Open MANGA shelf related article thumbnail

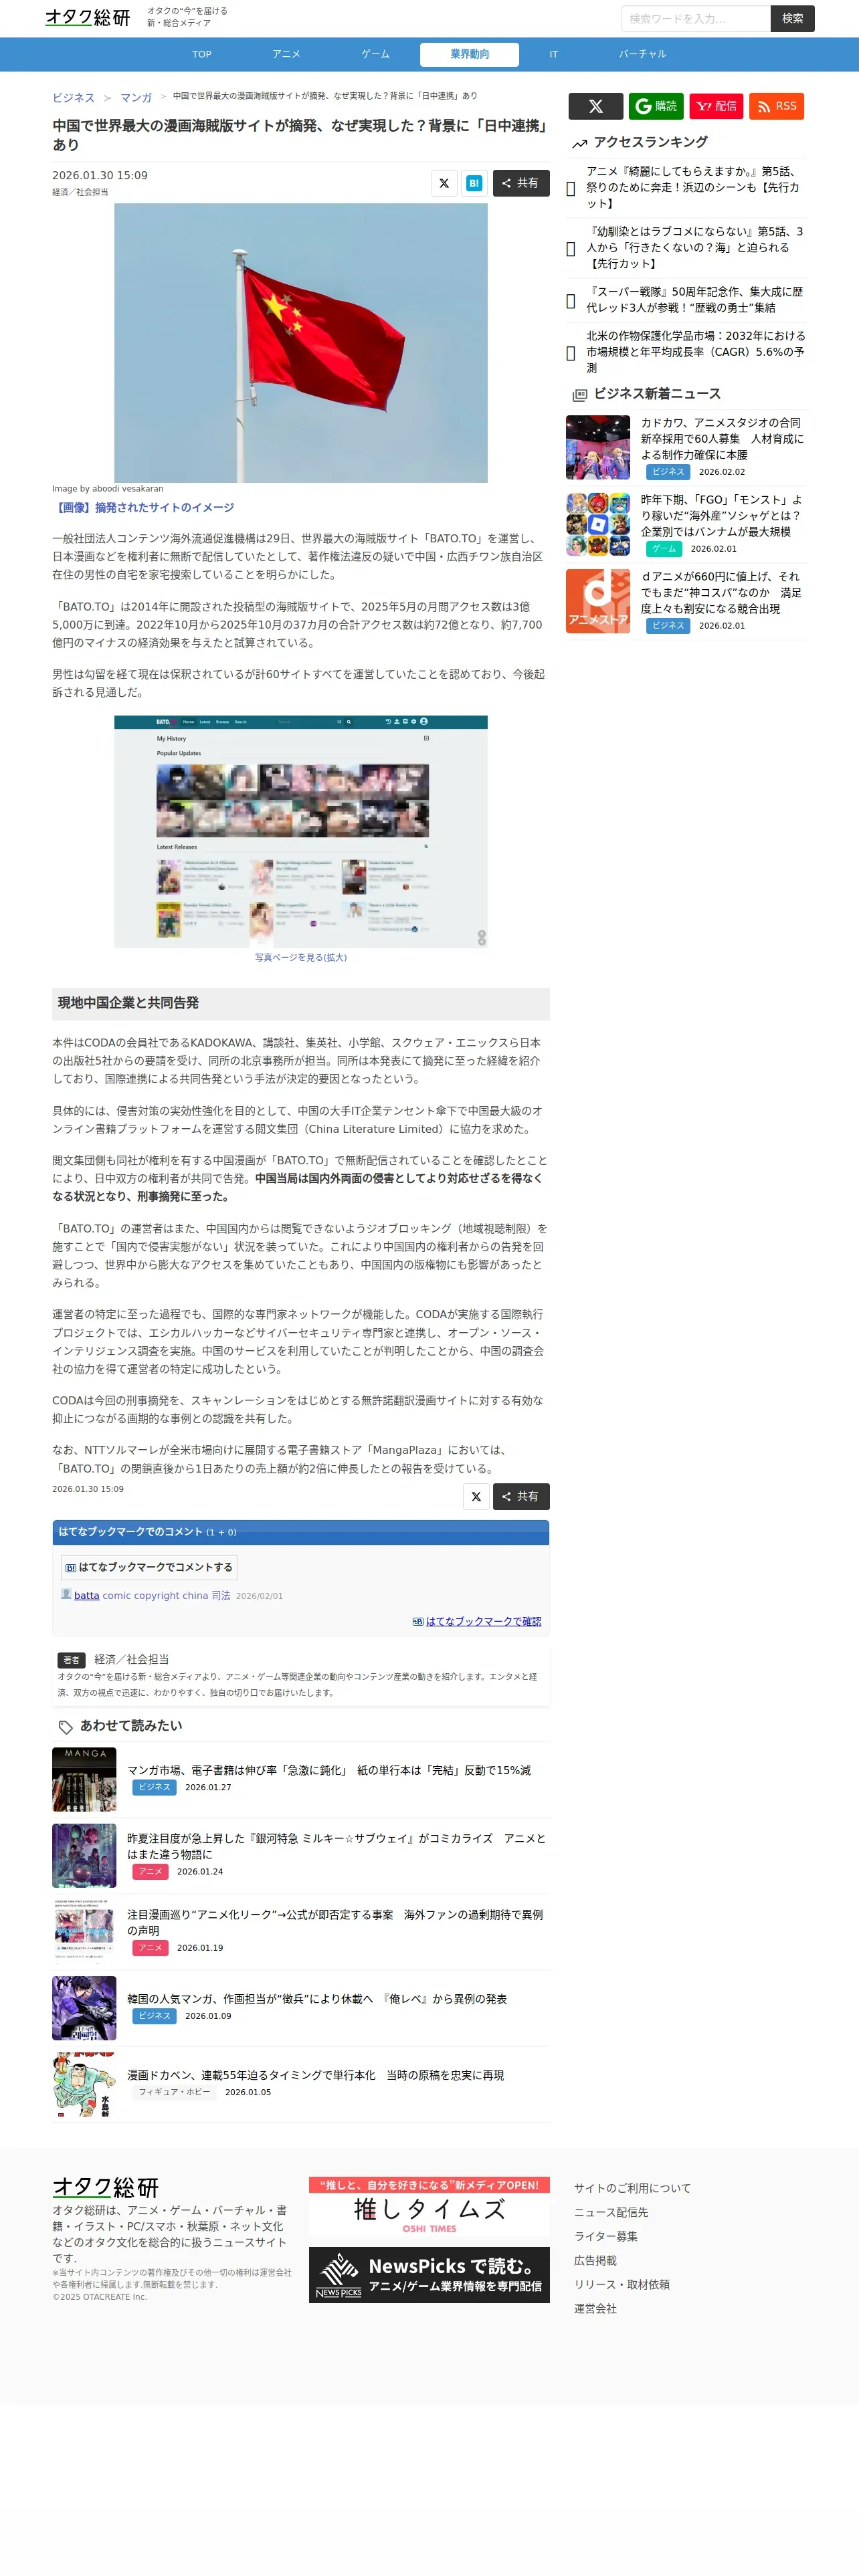click(84, 1780)
